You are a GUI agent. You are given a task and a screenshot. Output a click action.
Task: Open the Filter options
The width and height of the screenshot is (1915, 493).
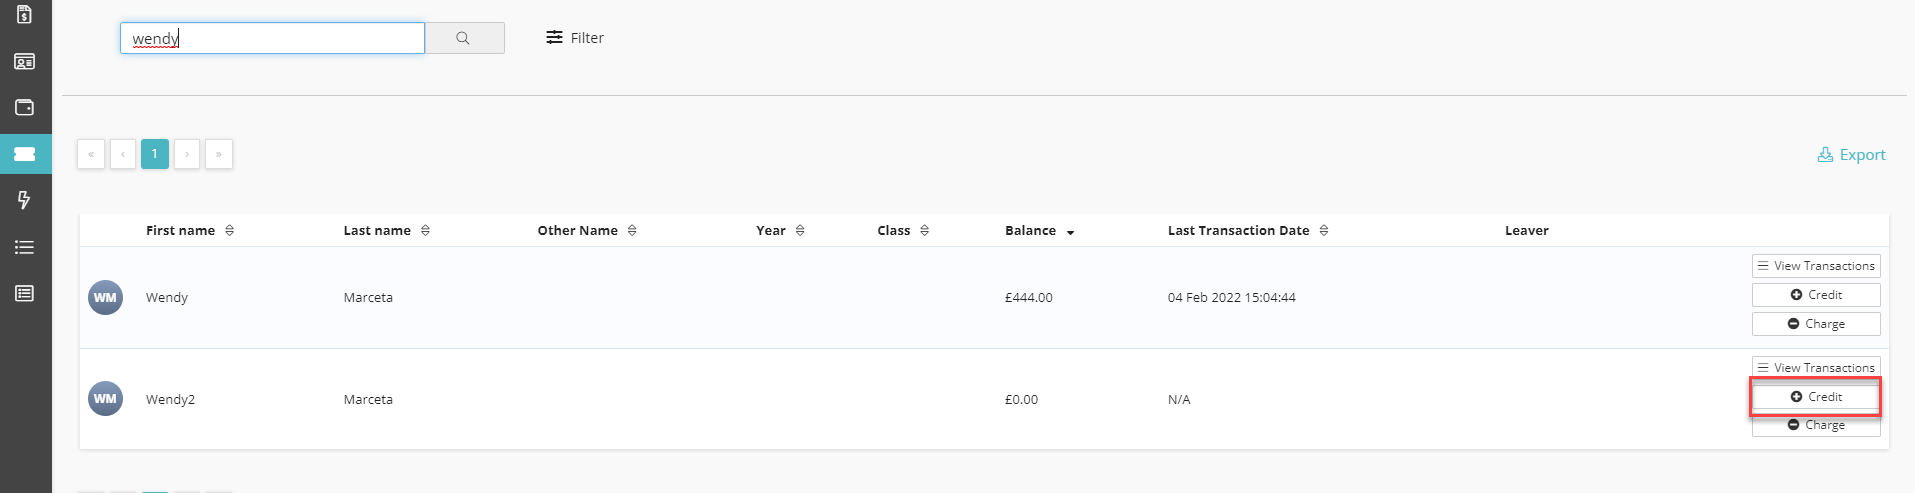[x=575, y=38]
